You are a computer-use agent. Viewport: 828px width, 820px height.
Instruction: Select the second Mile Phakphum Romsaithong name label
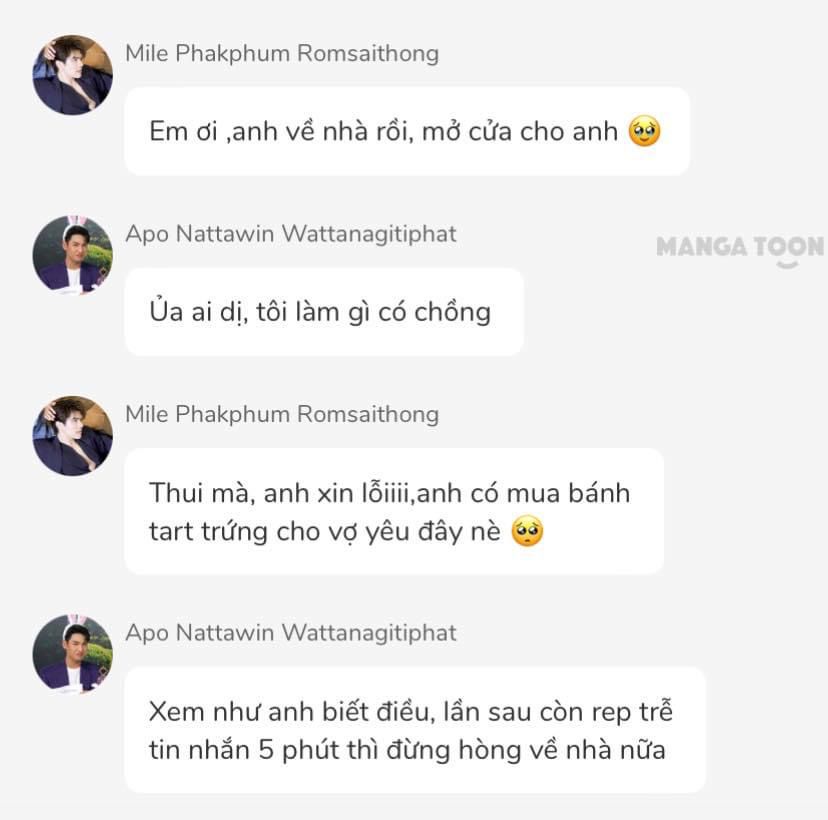click(282, 414)
